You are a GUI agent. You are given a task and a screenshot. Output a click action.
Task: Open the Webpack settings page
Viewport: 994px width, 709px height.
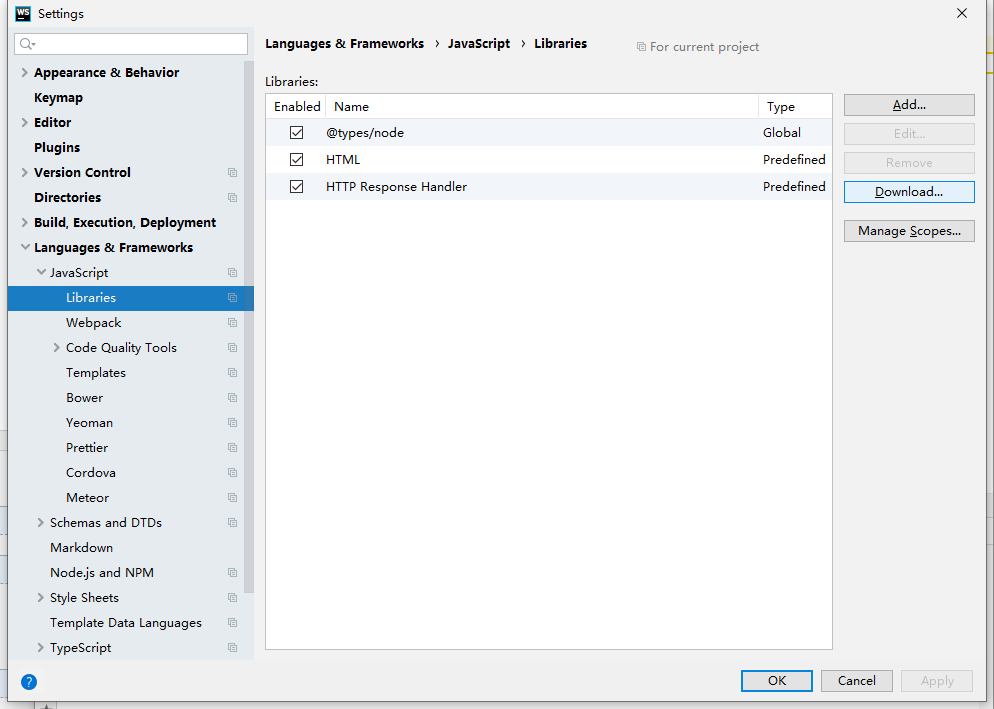(x=93, y=323)
